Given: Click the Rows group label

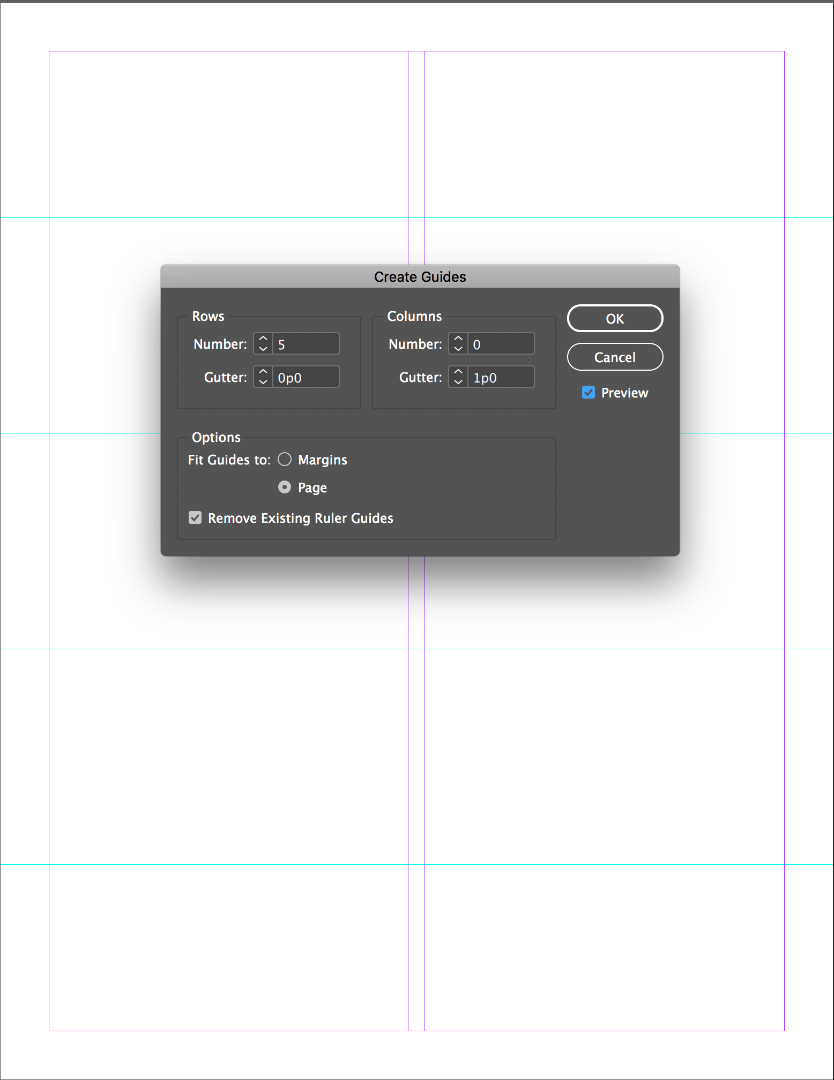Looking at the screenshot, I should (208, 316).
